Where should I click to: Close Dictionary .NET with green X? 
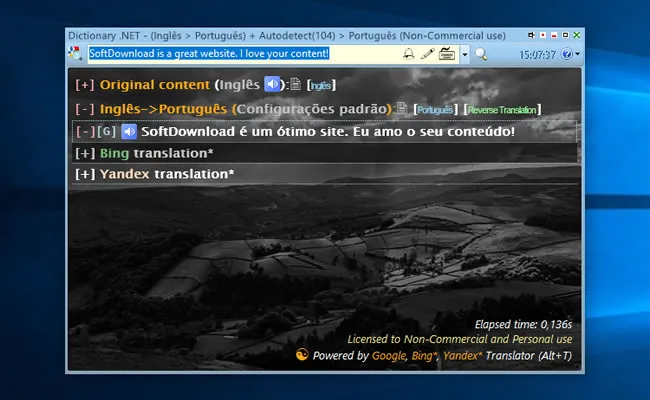point(577,35)
